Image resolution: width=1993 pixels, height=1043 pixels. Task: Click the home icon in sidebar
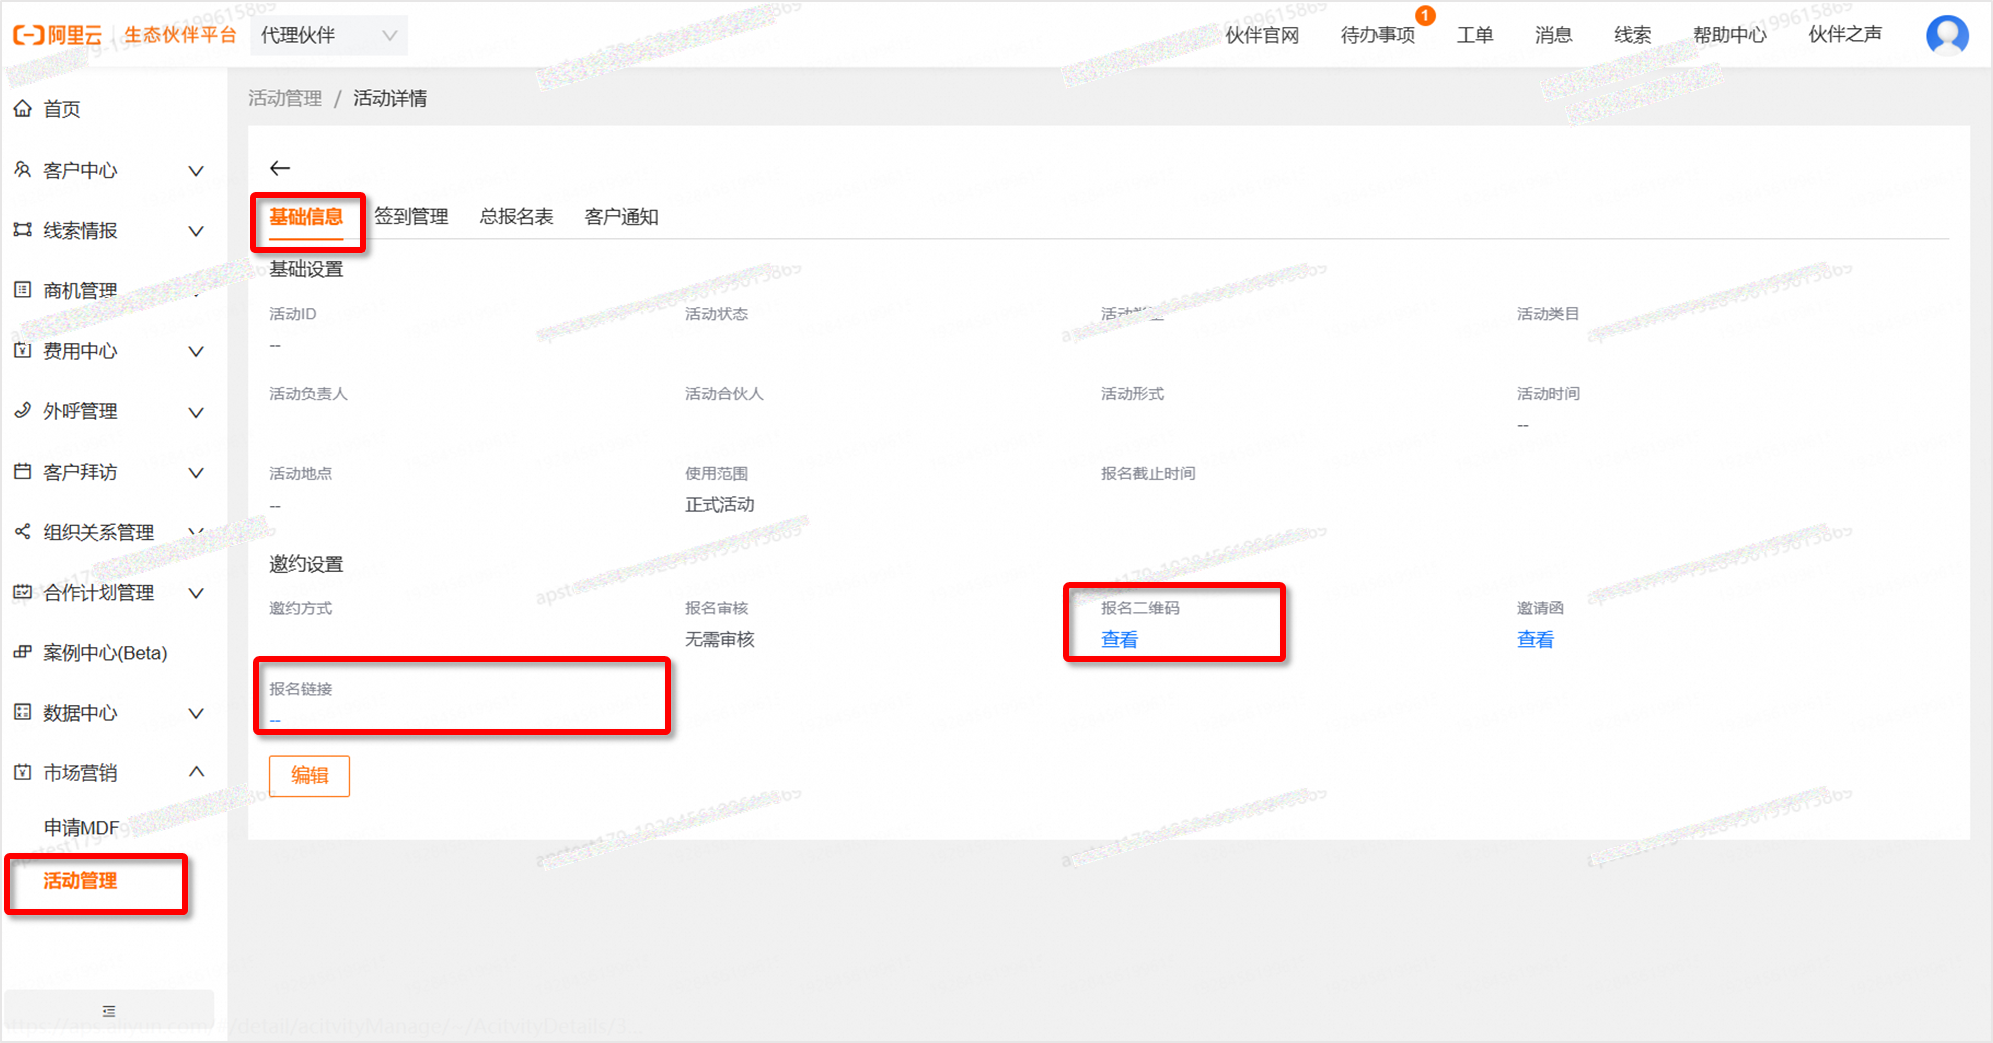point(22,109)
